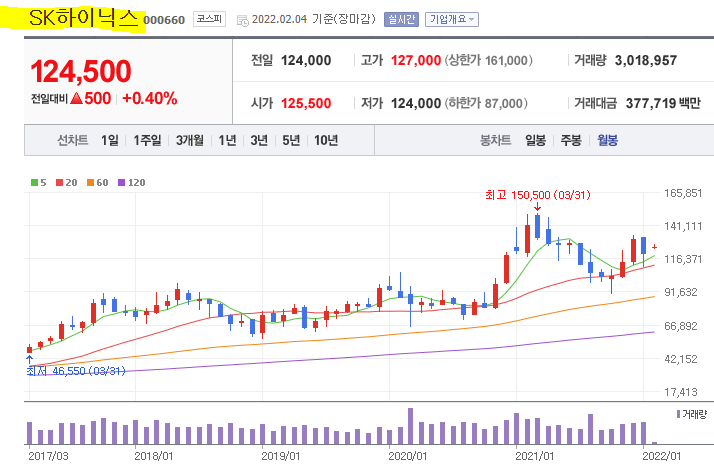714x476 pixels.
Task: Select the 1년 line chart tab
Action: tap(227, 140)
